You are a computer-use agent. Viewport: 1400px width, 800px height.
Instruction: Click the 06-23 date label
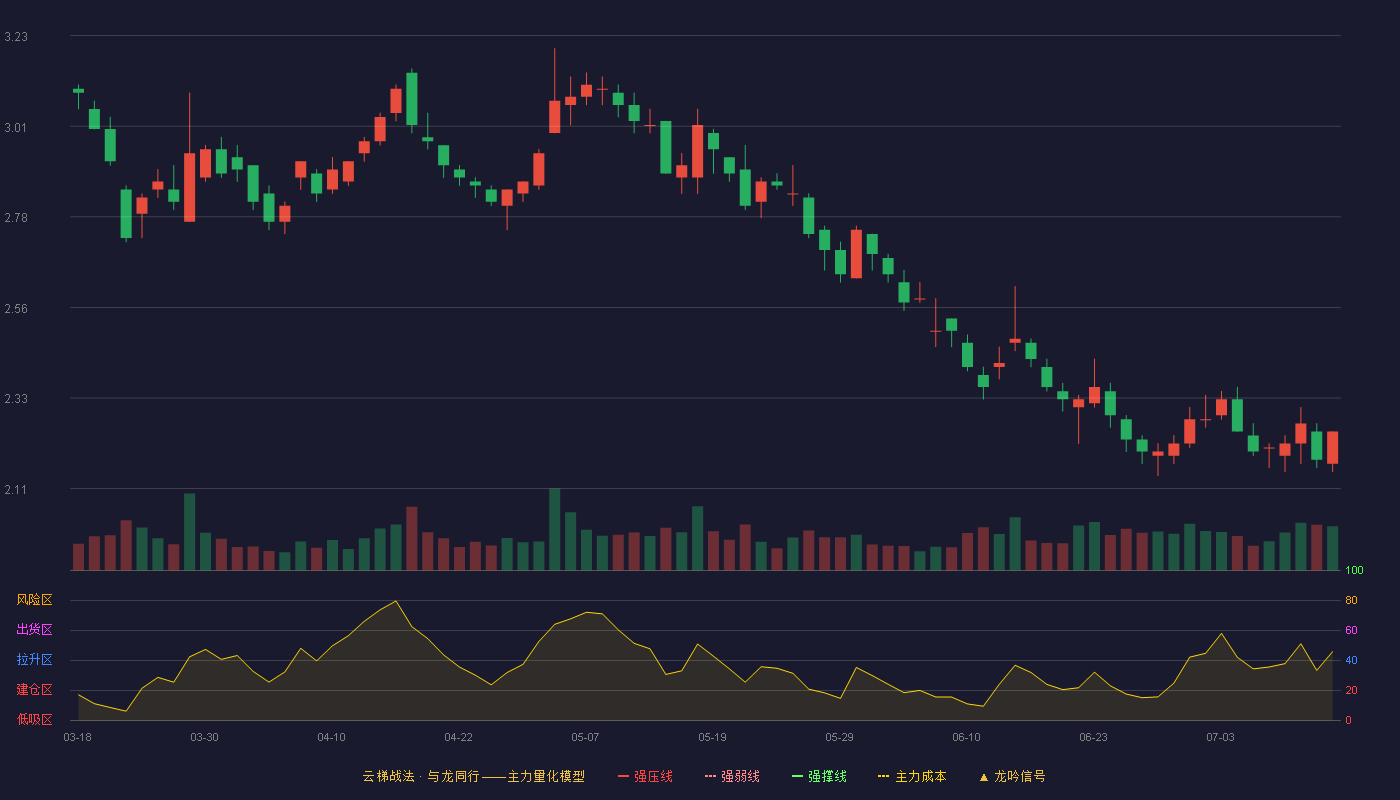point(1093,737)
